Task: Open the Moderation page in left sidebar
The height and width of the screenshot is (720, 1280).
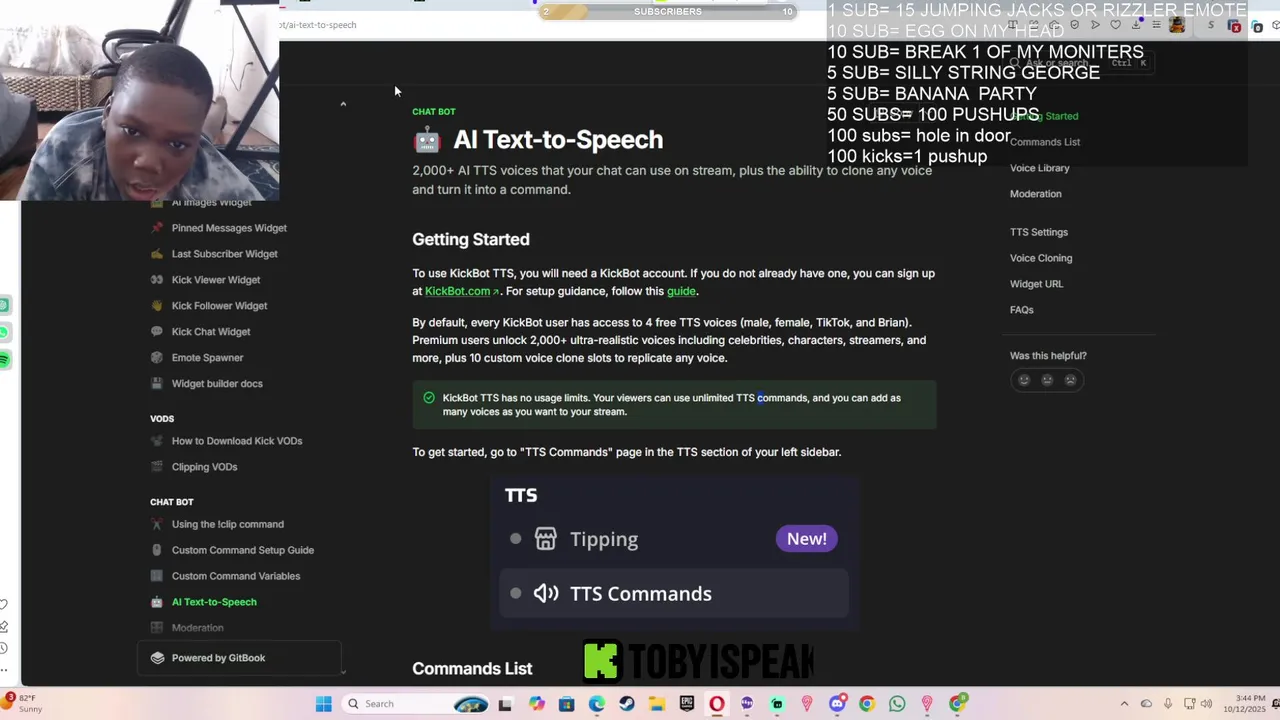Action: [197, 628]
